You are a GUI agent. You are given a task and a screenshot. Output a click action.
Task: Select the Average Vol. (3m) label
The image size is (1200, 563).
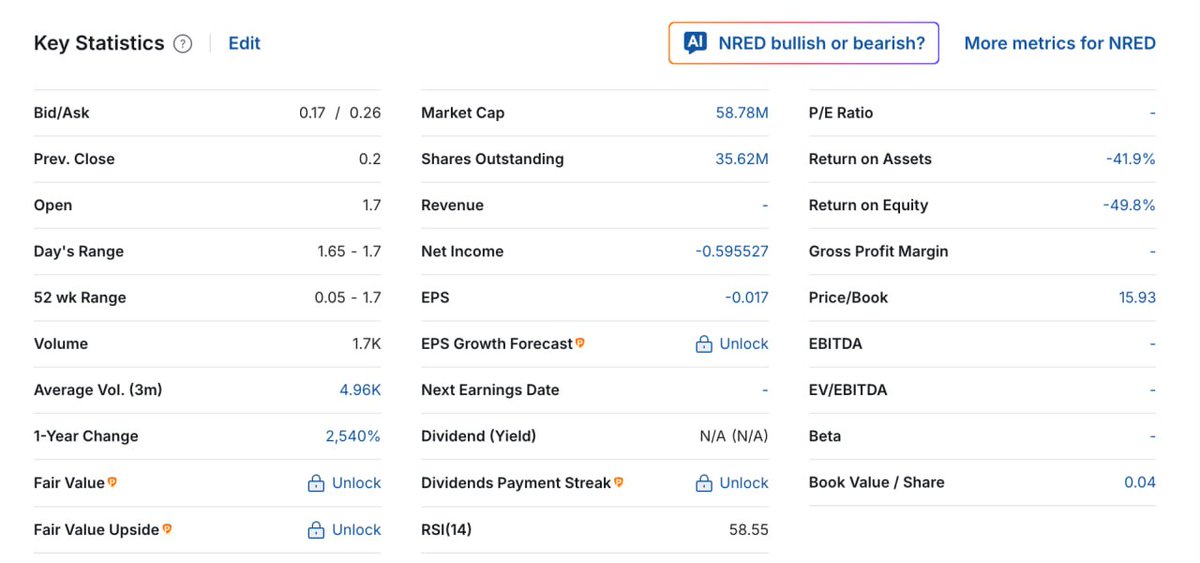click(98, 390)
